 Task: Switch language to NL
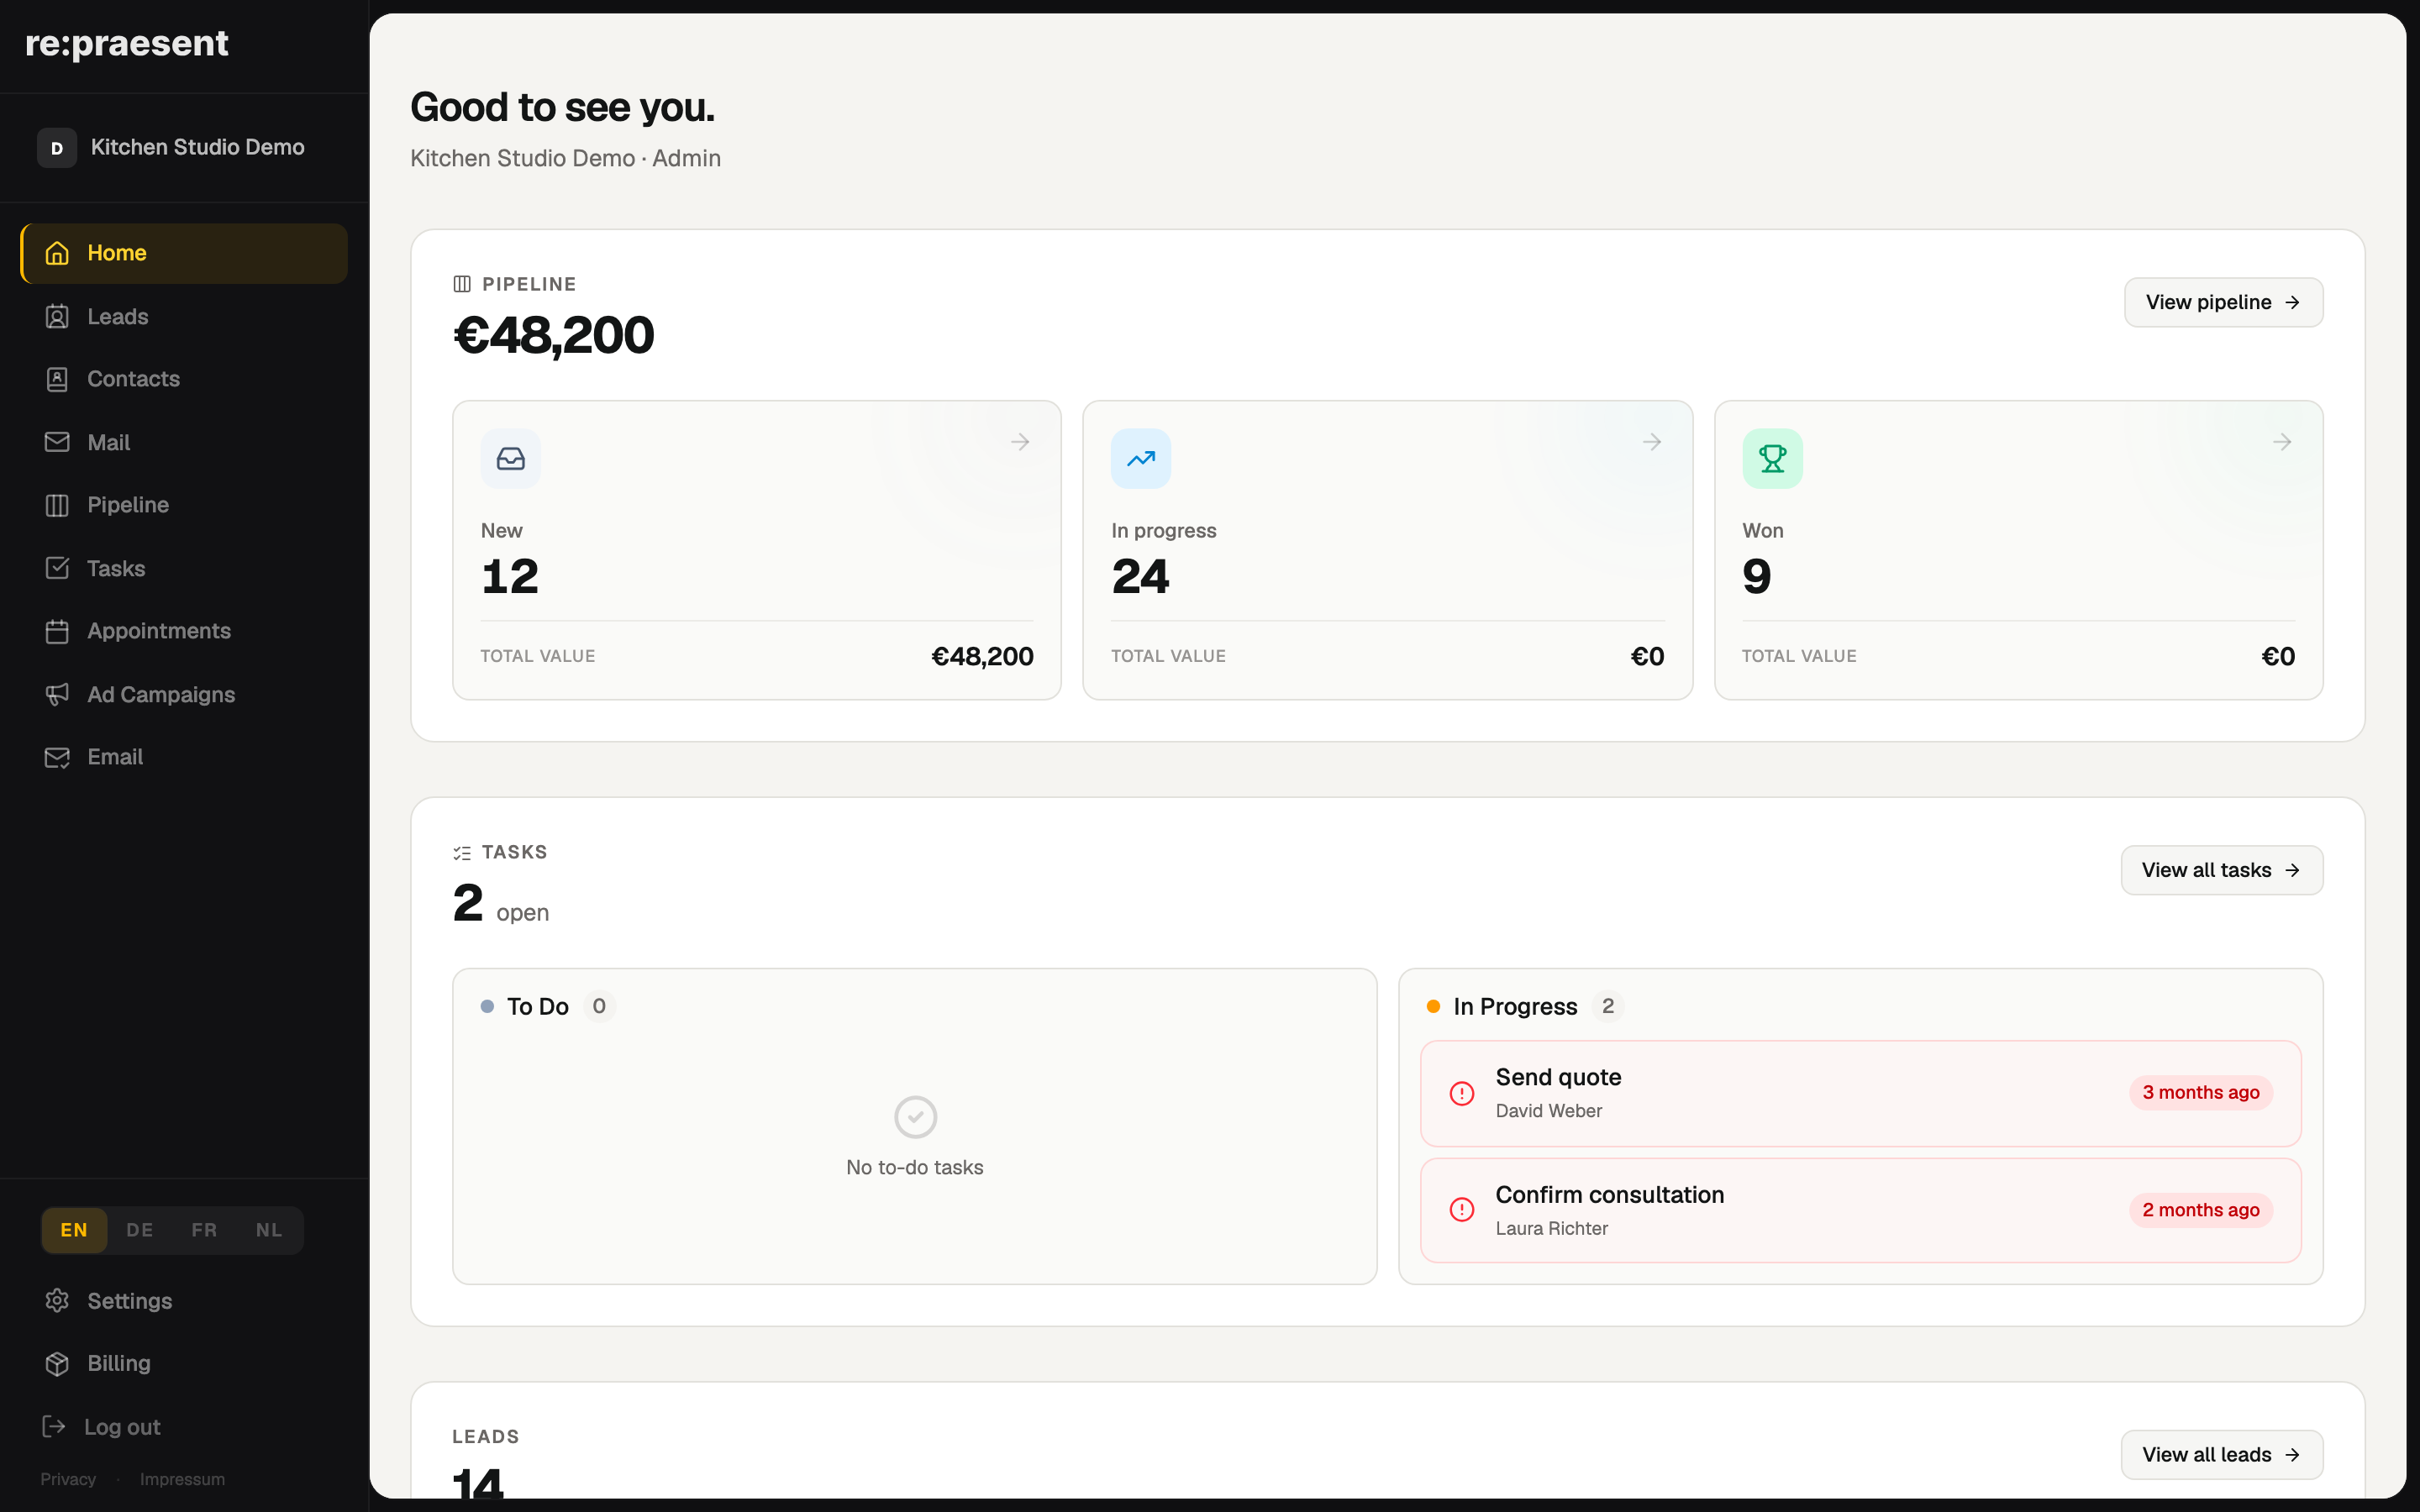coord(269,1230)
